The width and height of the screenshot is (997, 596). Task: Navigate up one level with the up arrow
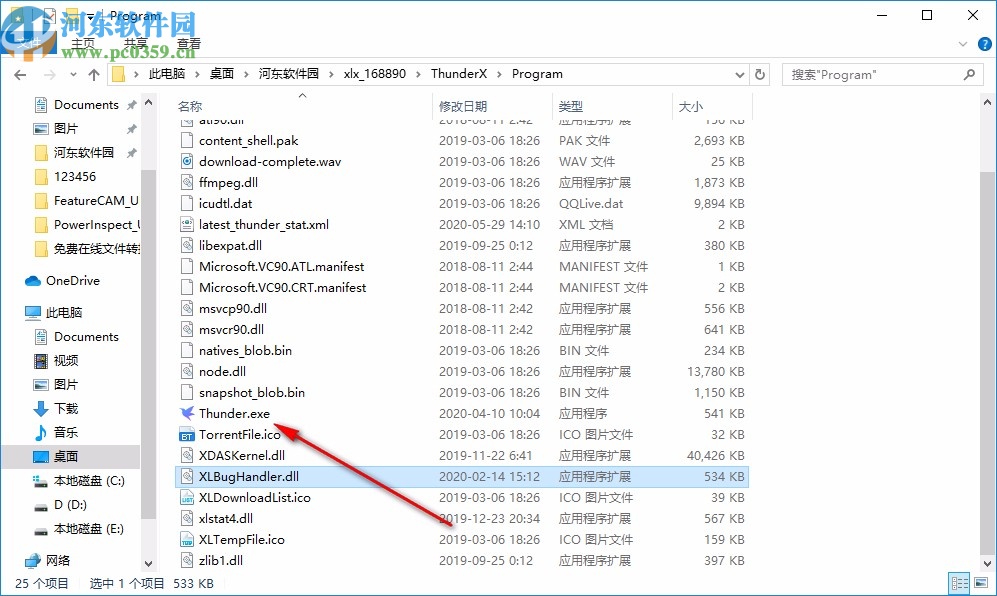(x=93, y=73)
